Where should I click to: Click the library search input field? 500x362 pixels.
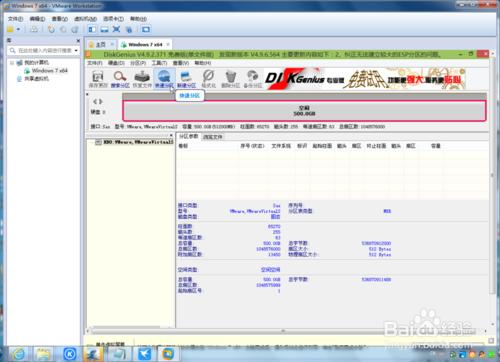pos(44,50)
